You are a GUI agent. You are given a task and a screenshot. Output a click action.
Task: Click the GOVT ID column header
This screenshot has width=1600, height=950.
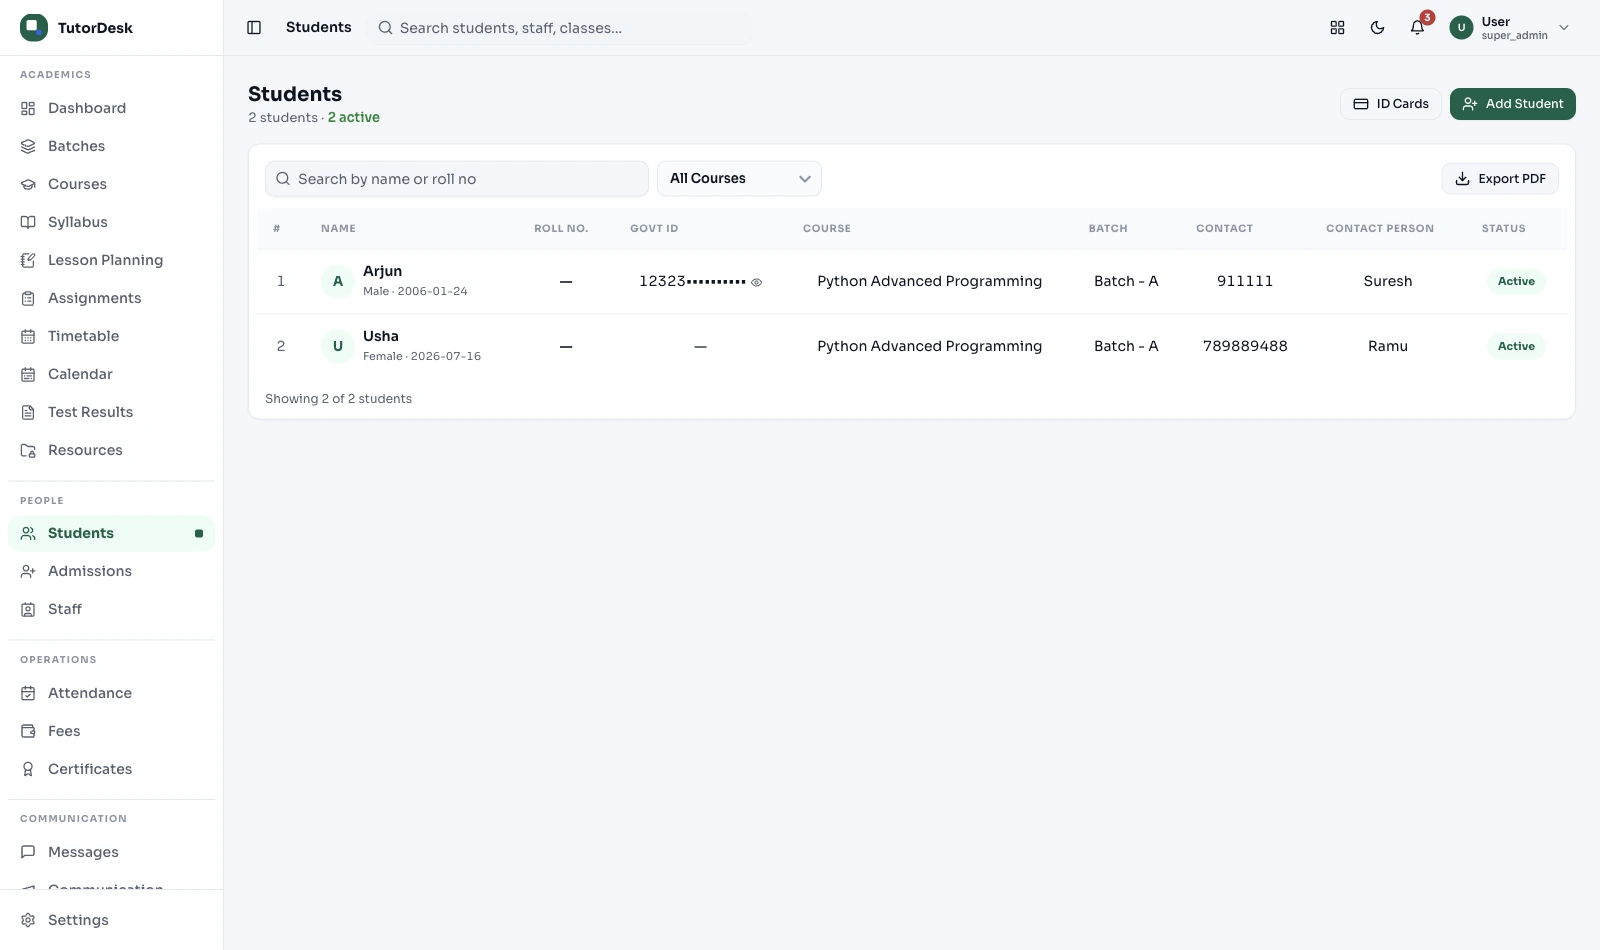tap(654, 229)
